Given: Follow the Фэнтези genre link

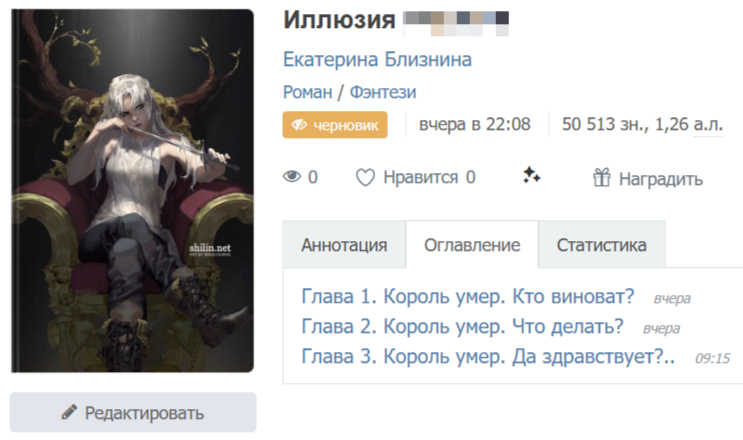Looking at the screenshot, I should click(x=383, y=92).
